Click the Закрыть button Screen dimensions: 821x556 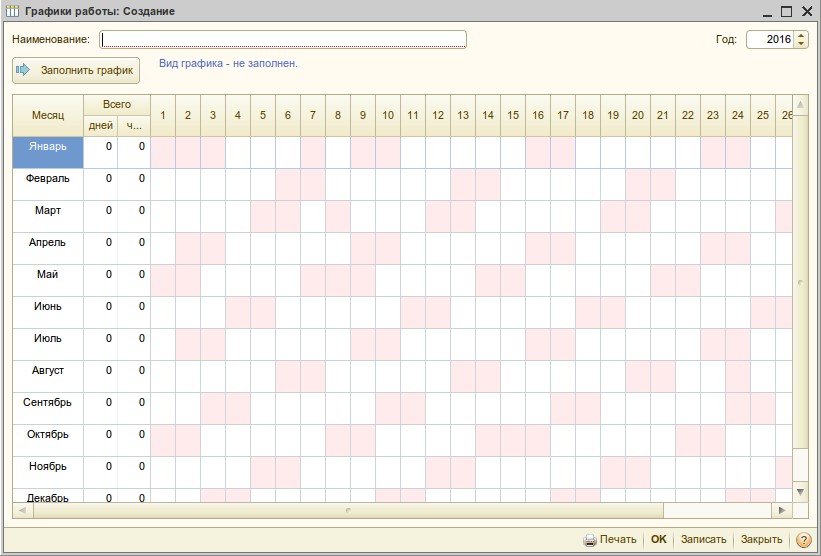pyautogui.click(x=761, y=539)
